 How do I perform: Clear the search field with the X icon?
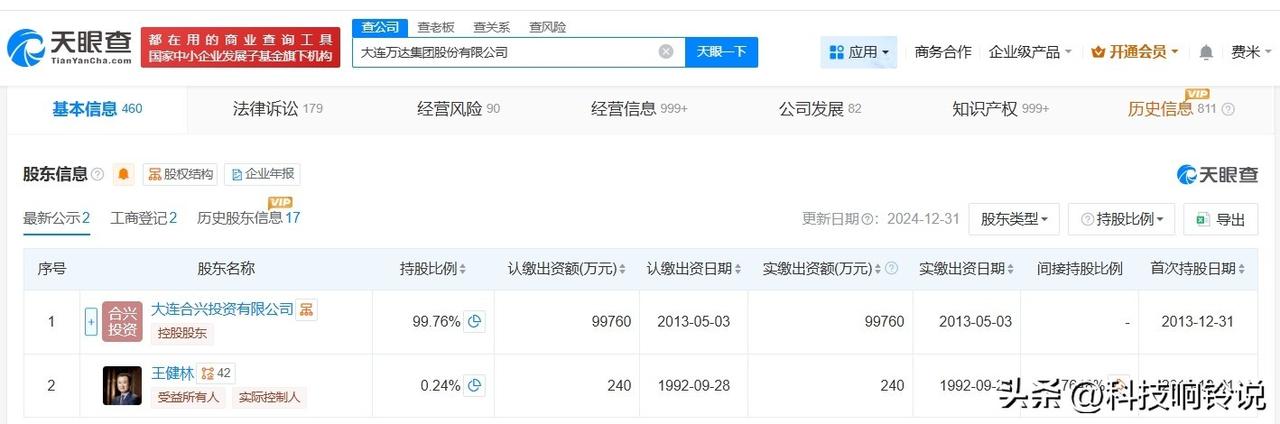(666, 52)
